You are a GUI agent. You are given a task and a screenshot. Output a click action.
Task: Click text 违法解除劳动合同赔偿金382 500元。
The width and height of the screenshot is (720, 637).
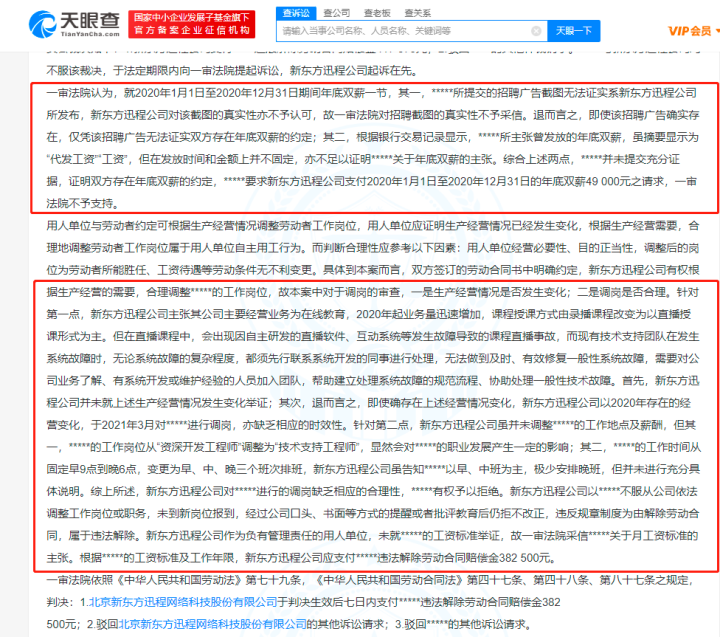466,558
